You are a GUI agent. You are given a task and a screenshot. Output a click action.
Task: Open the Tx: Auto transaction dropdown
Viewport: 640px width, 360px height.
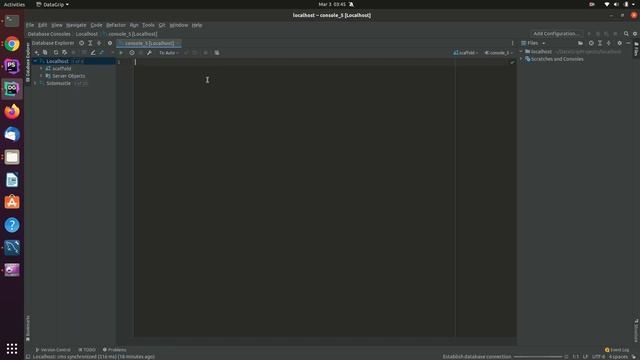169,53
